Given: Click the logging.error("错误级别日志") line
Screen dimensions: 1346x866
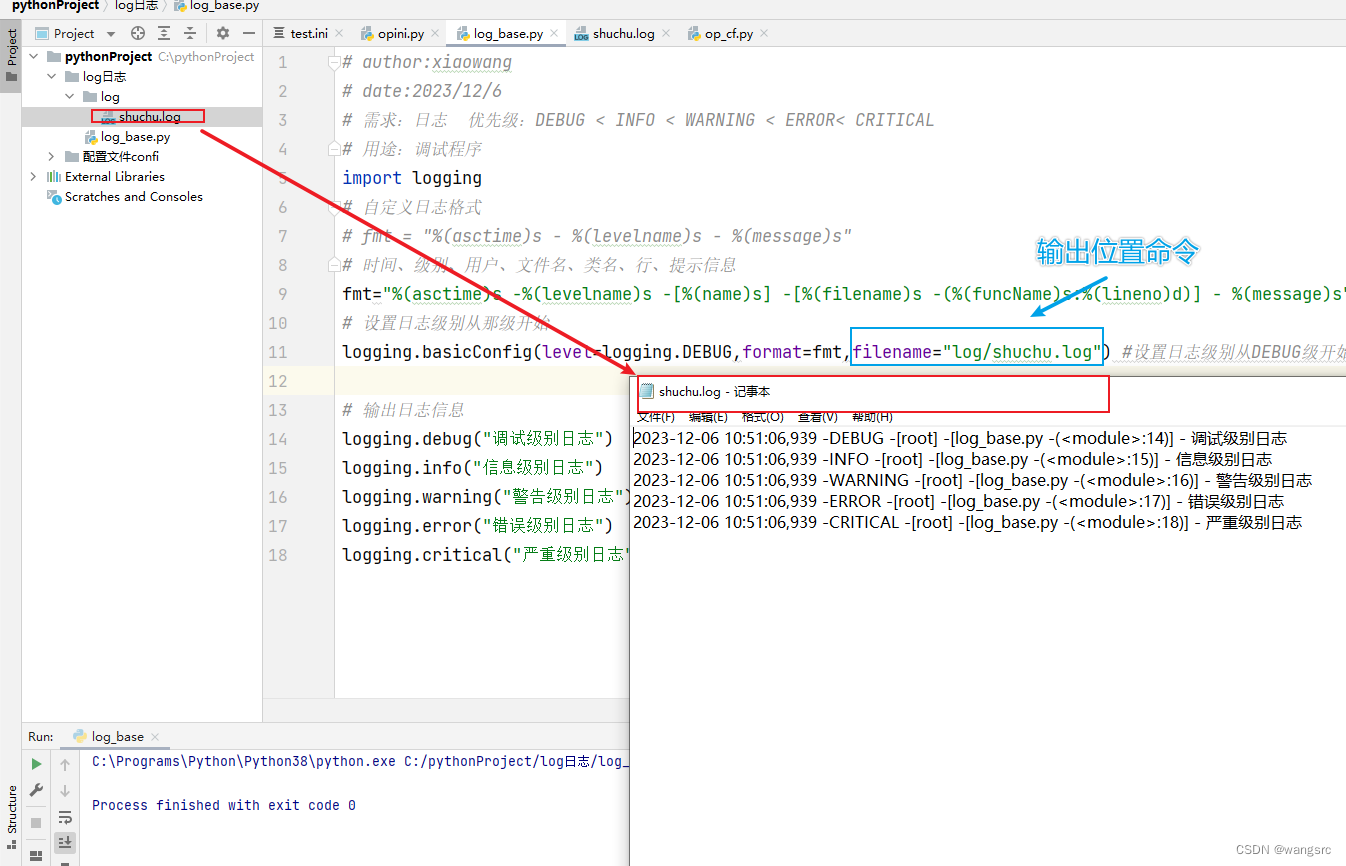Looking at the screenshot, I should (477, 526).
